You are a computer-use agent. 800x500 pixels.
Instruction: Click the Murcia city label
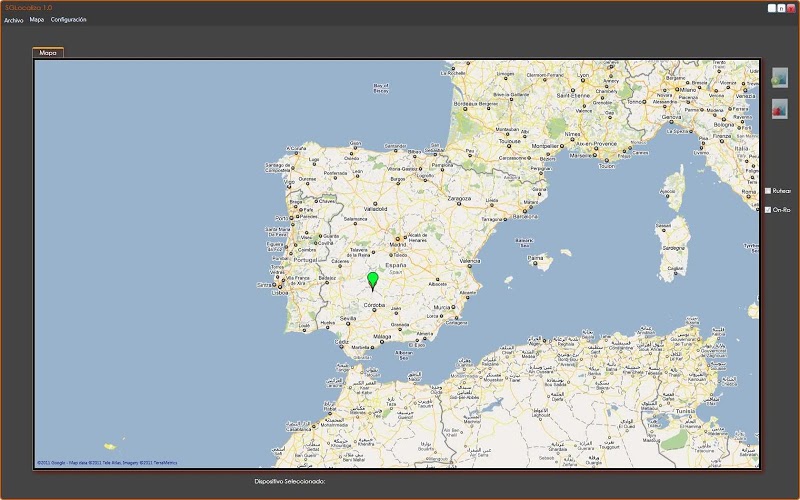(x=441, y=307)
